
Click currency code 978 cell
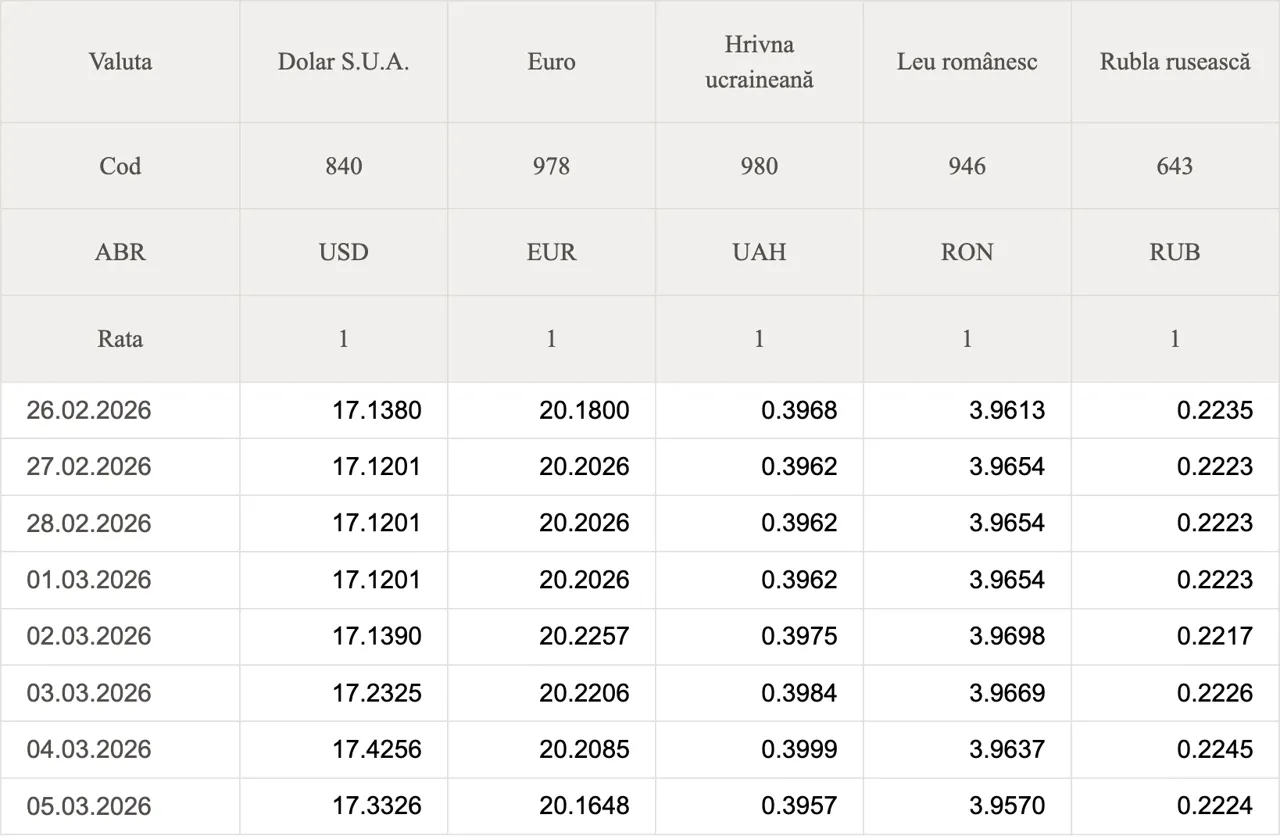(x=551, y=166)
